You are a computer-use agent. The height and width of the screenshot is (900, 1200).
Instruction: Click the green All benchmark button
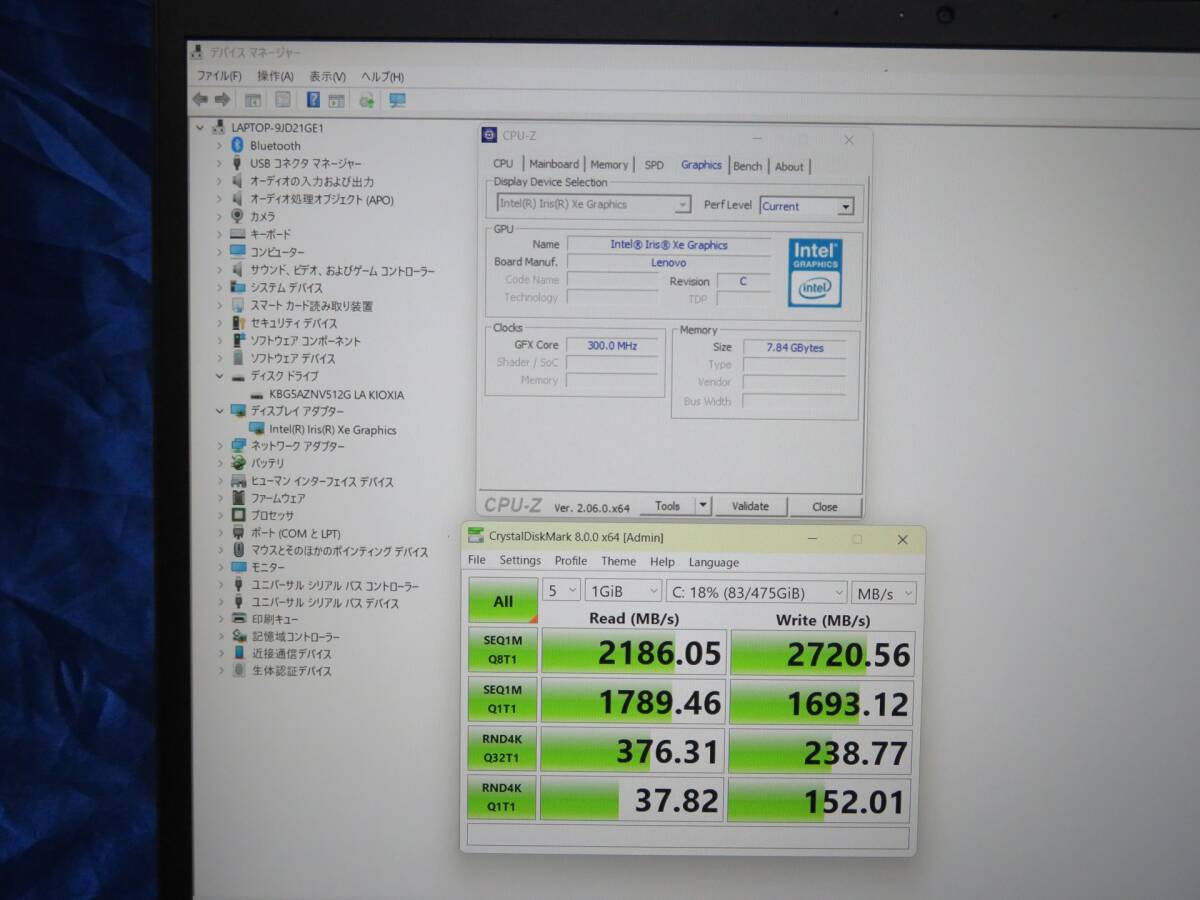503,601
